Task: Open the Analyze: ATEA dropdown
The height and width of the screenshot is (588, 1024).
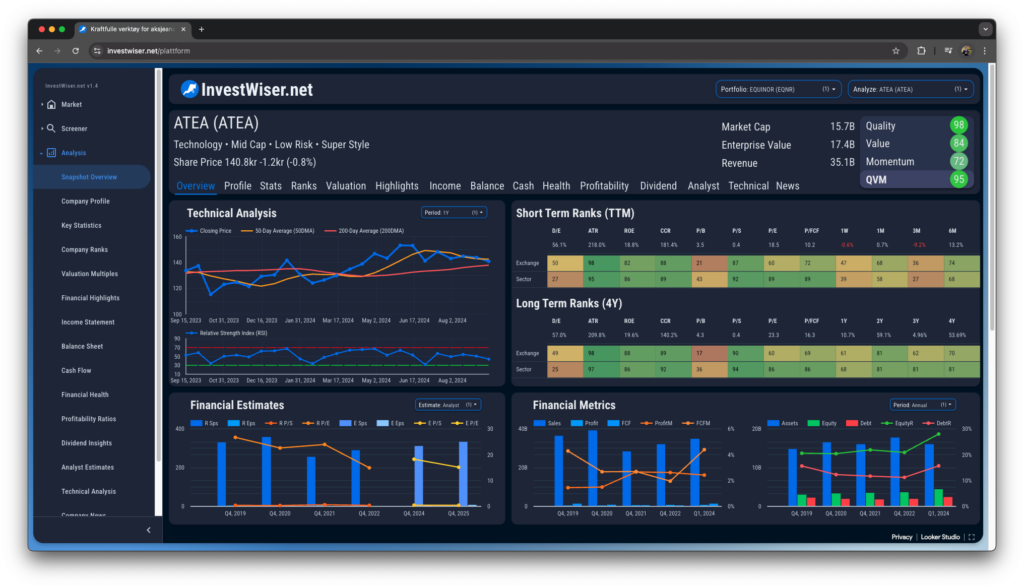Action: (x=910, y=90)
